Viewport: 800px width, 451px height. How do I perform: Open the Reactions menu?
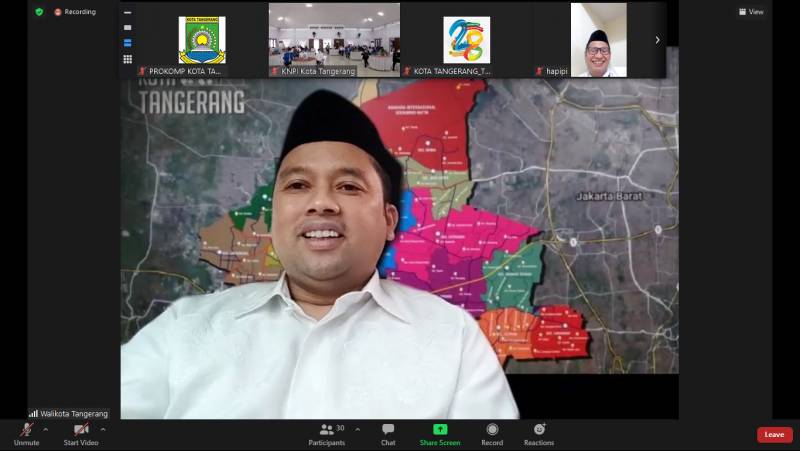[539, 431]
